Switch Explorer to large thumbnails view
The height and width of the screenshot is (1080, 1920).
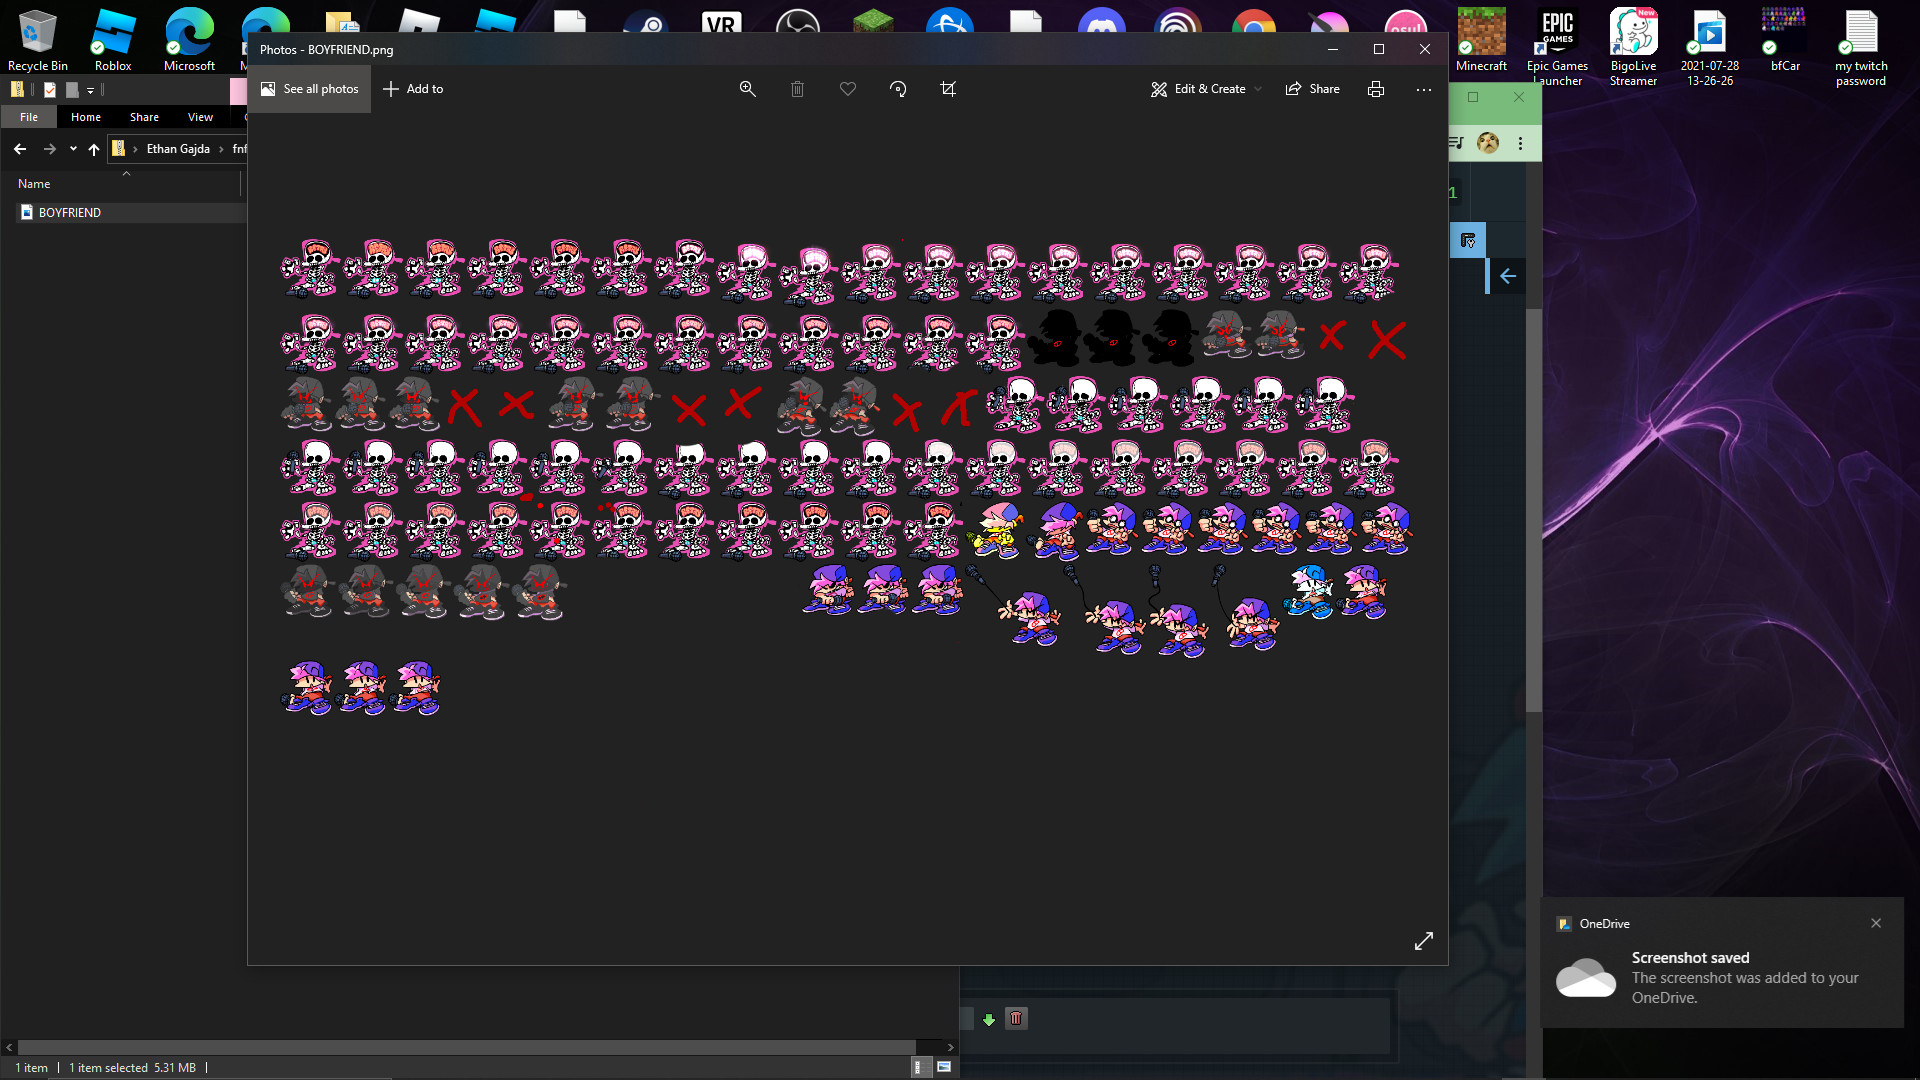point(944,1067)
